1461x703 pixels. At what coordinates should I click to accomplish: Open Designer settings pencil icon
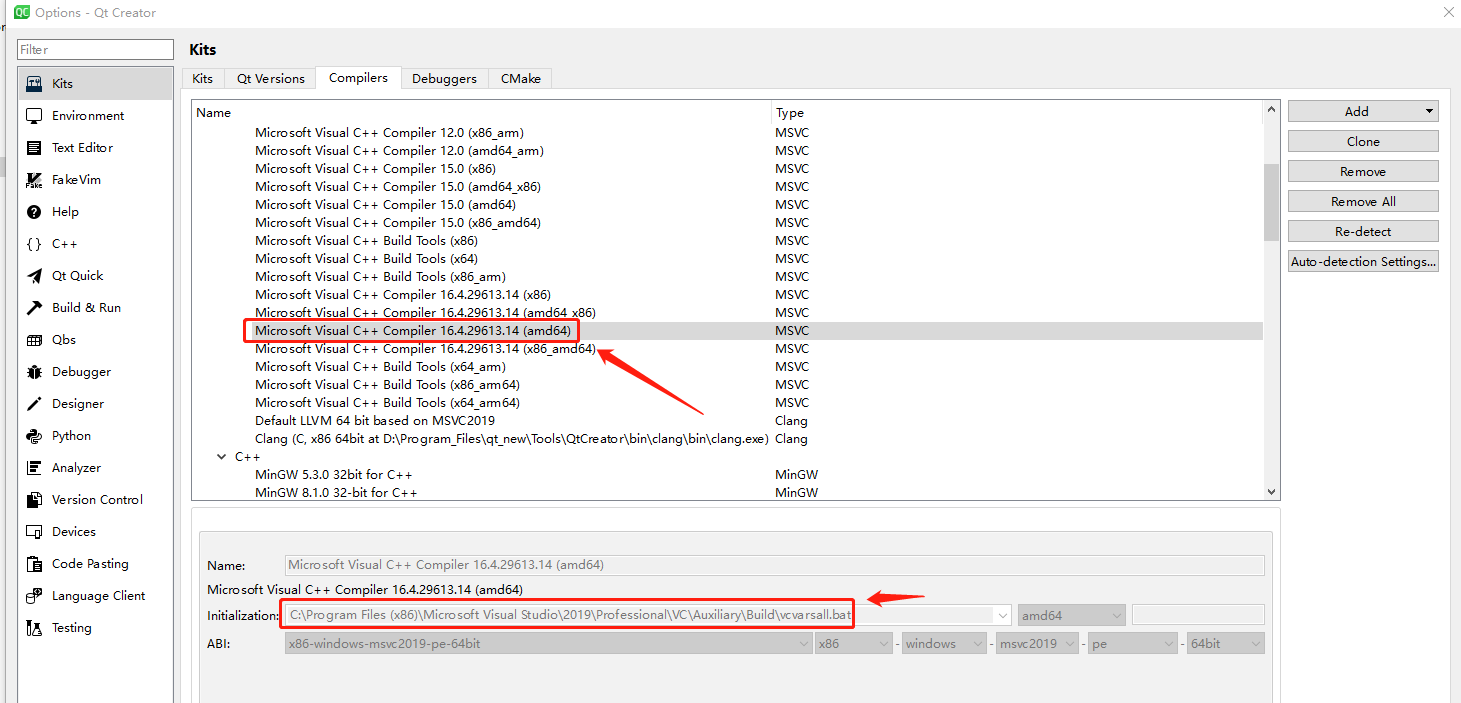click(x=34, y=404)
